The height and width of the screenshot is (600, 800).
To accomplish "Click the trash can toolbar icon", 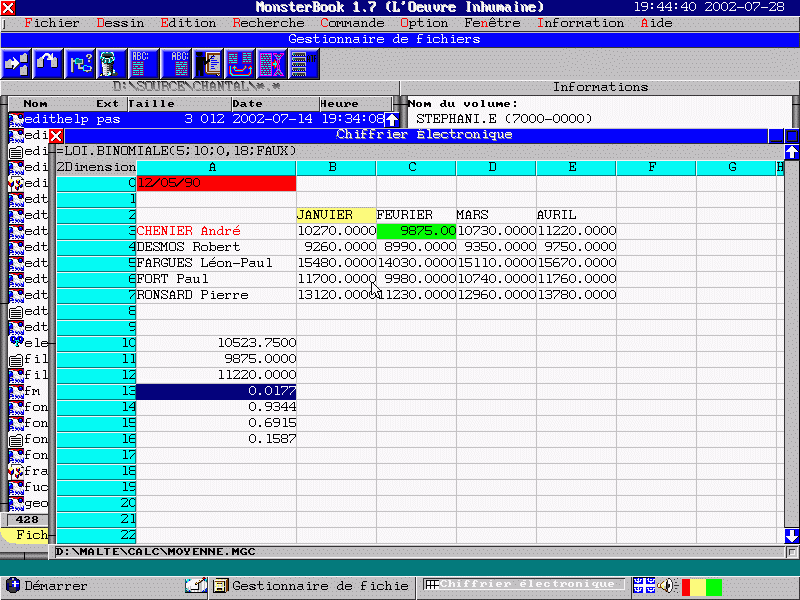I will tap(109, 64).
